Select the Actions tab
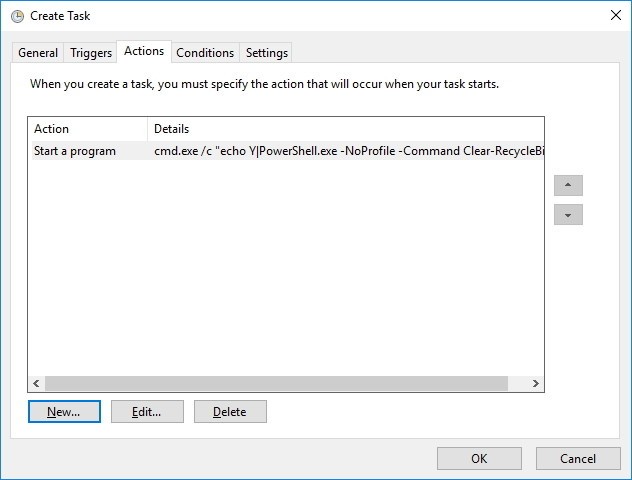 pos(144,51)
